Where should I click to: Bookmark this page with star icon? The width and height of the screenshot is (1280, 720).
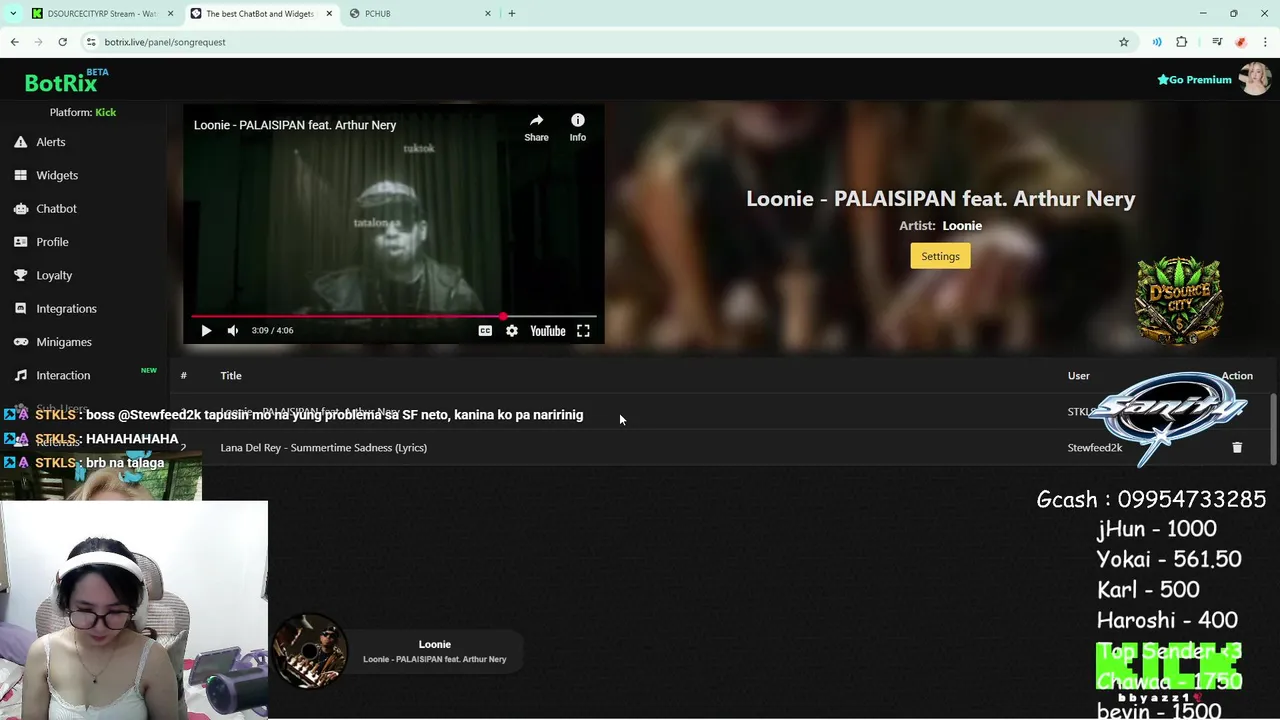[x=1124, y=42]
